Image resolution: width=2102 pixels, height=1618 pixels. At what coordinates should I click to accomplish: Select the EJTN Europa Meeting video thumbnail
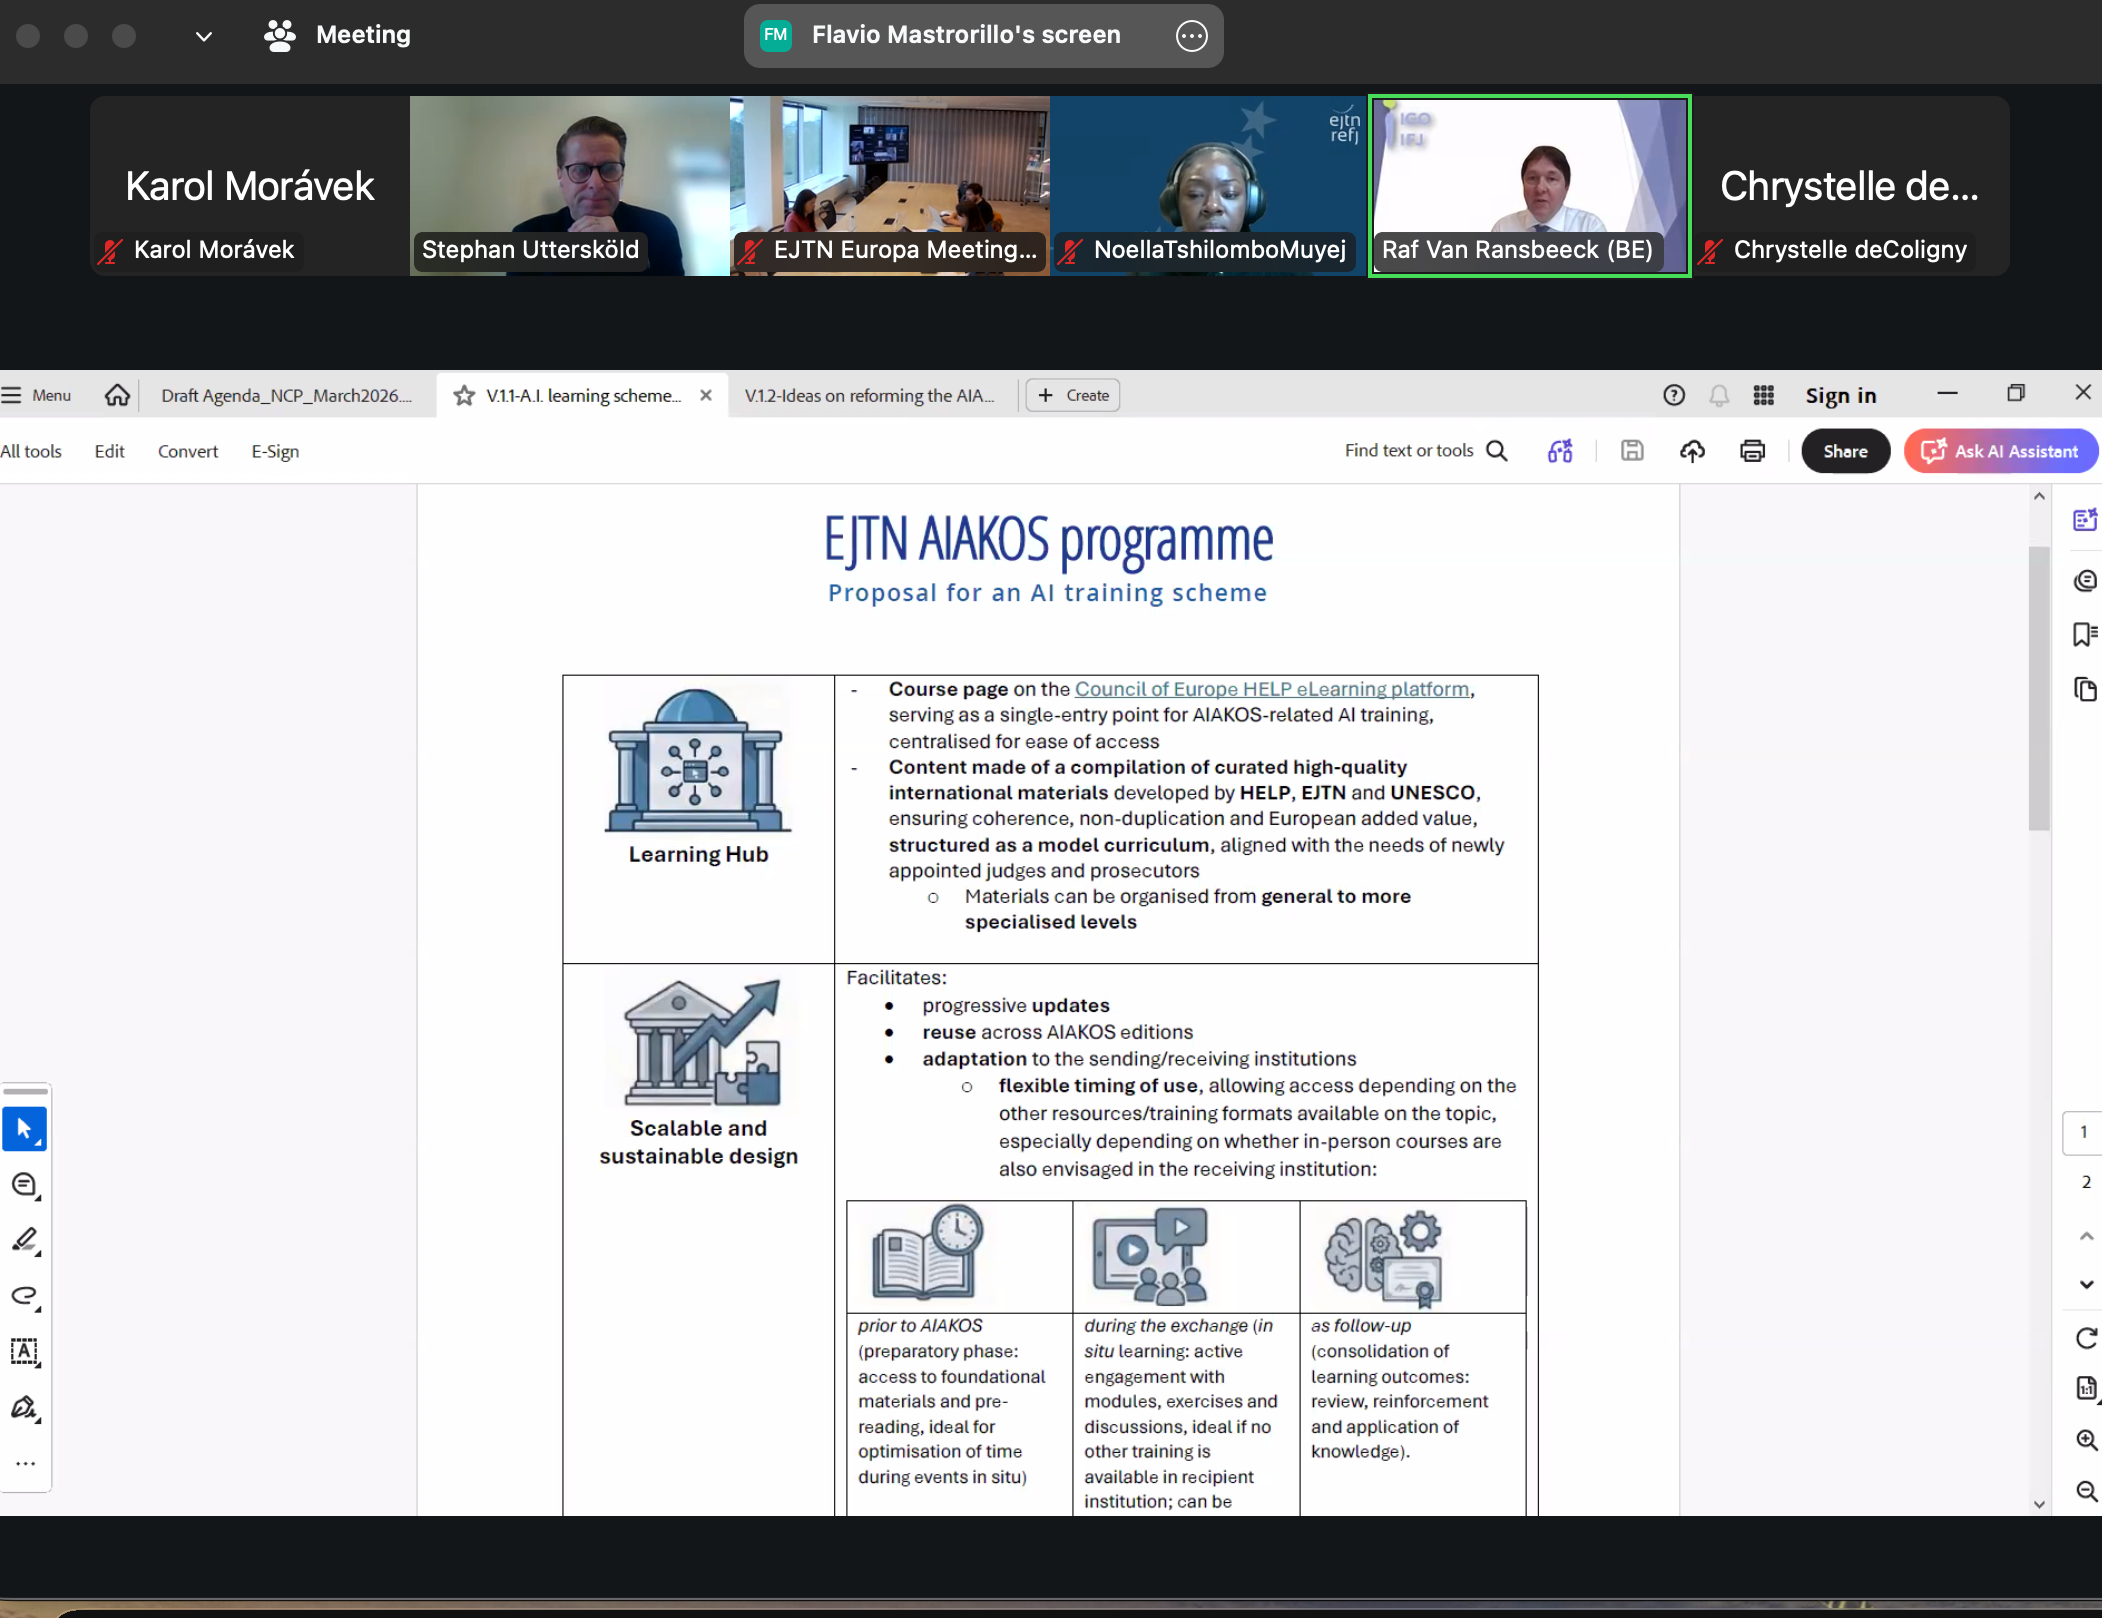(890, 186)
